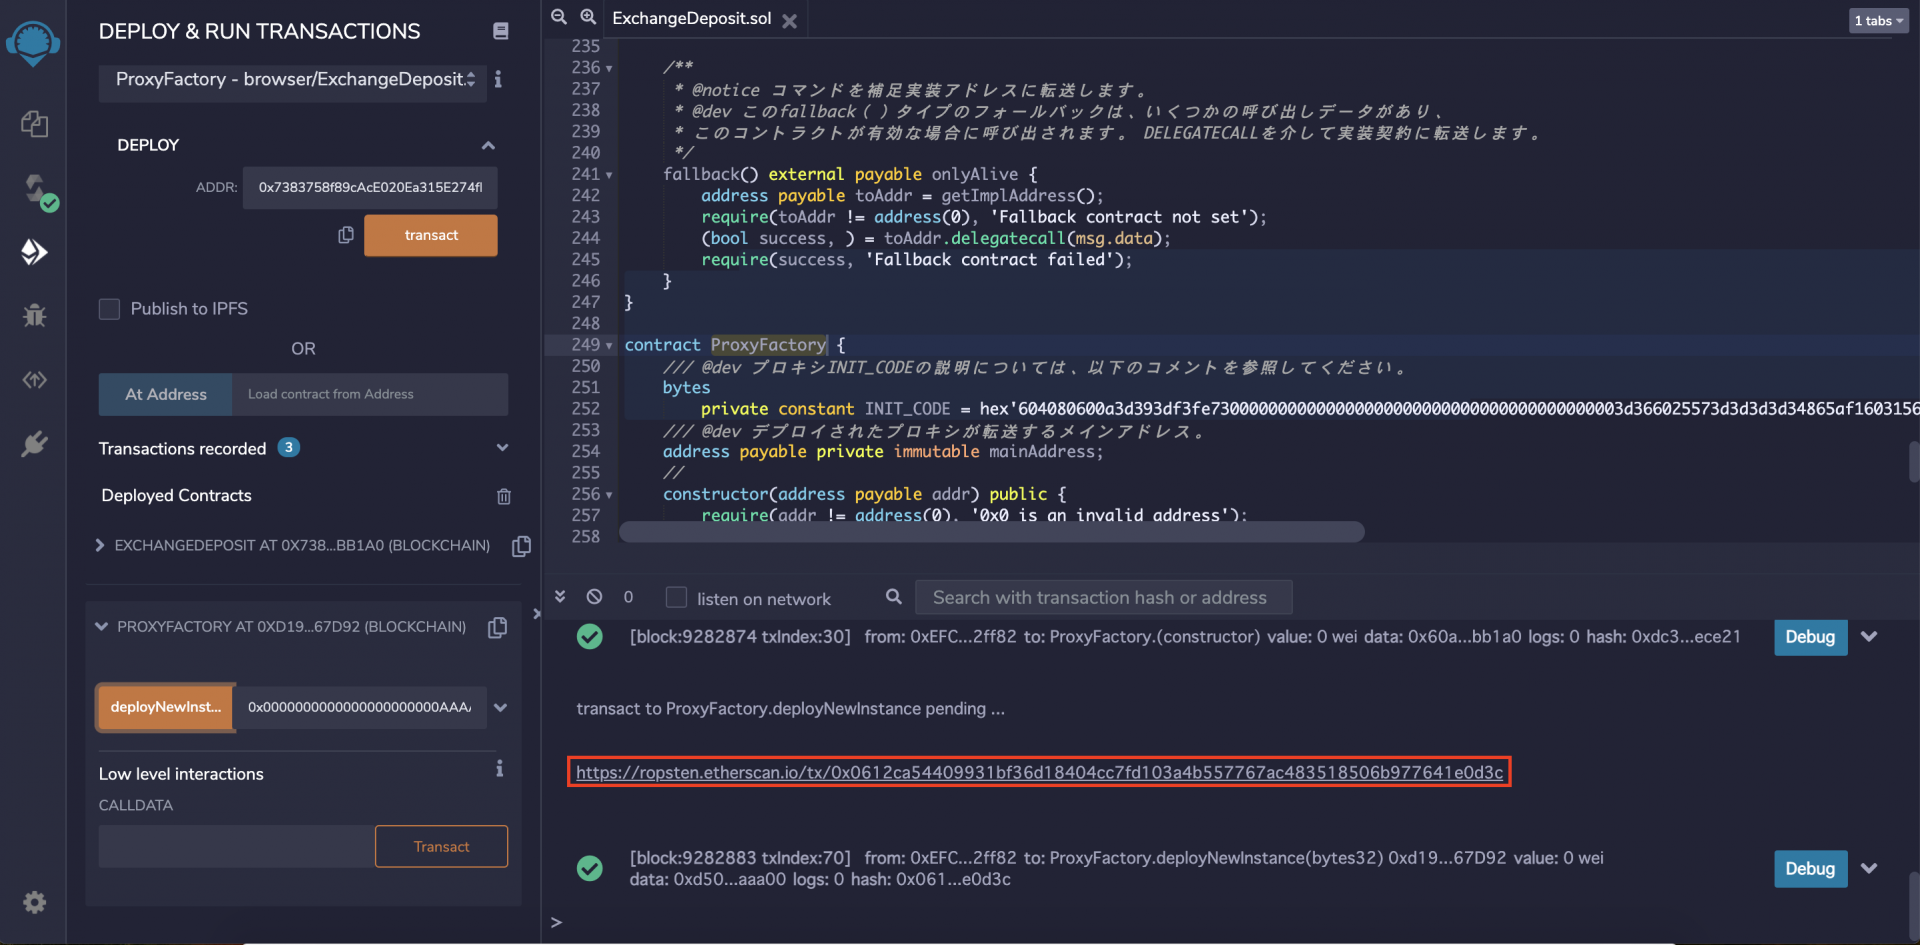Zoom in the editor font

(x=589, y=17)
